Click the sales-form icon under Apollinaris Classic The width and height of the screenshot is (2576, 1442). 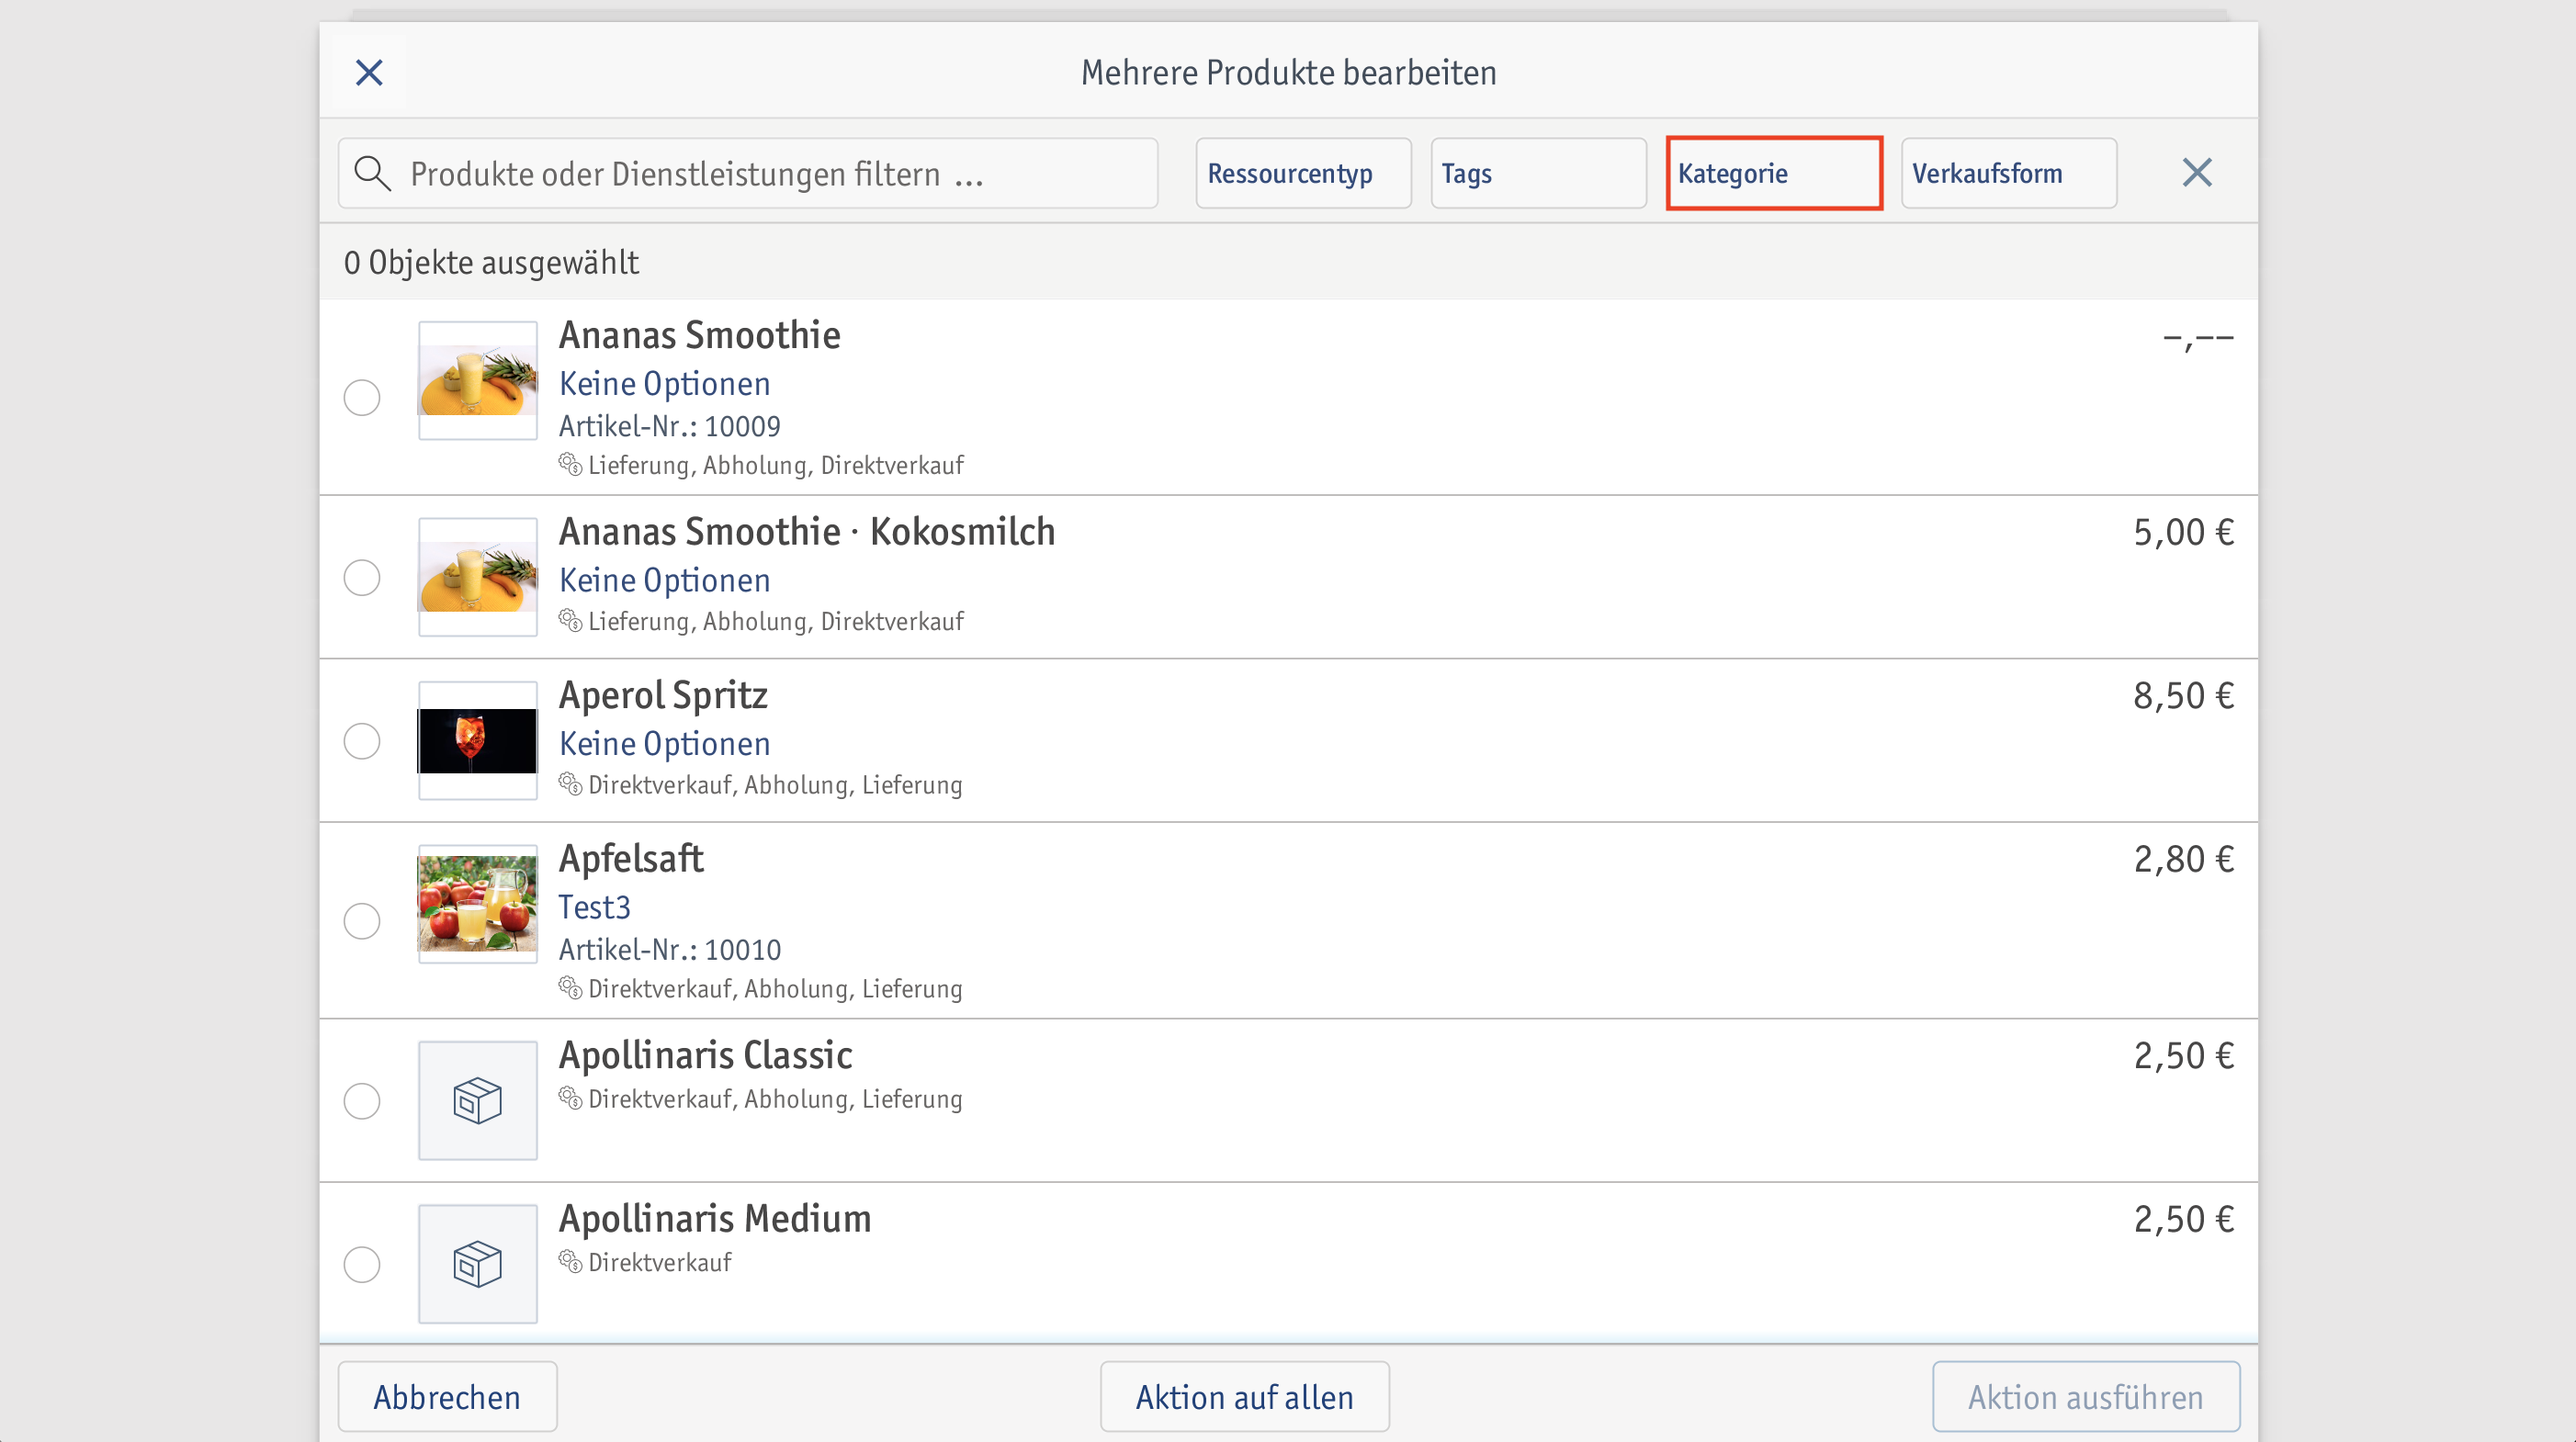(x=570, y=1098)
